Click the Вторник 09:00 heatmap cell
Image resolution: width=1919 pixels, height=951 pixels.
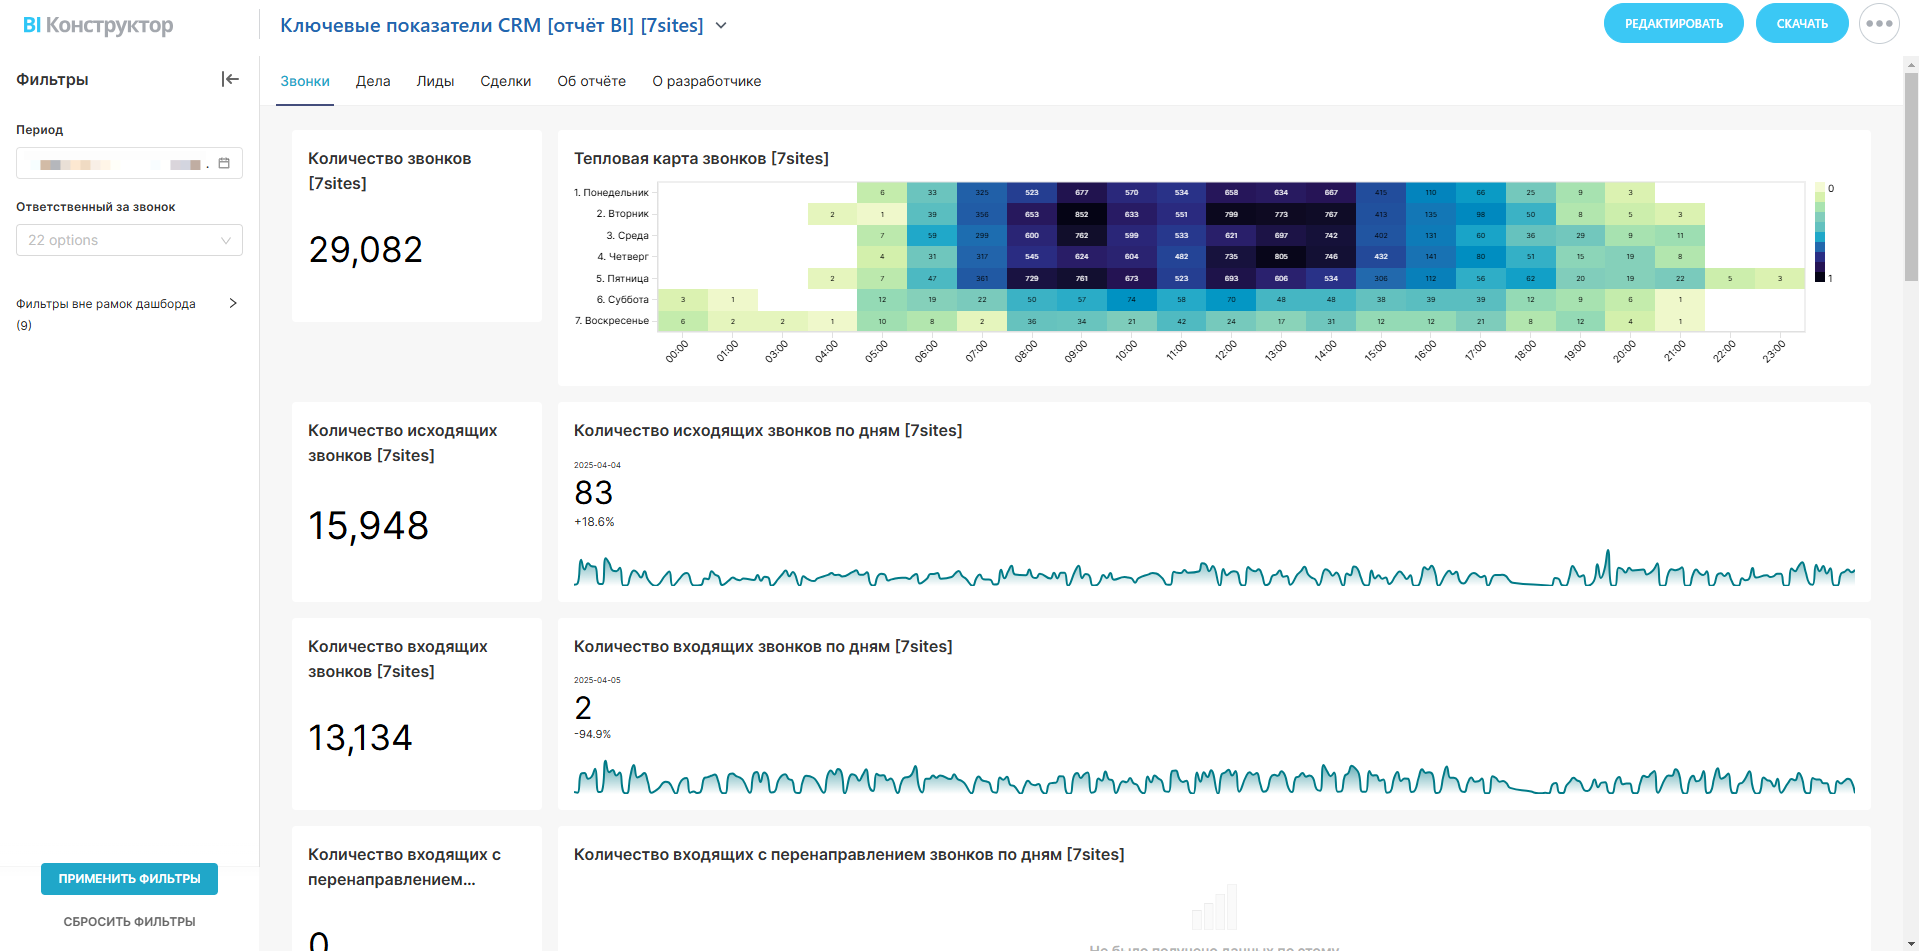[1081, 214]
